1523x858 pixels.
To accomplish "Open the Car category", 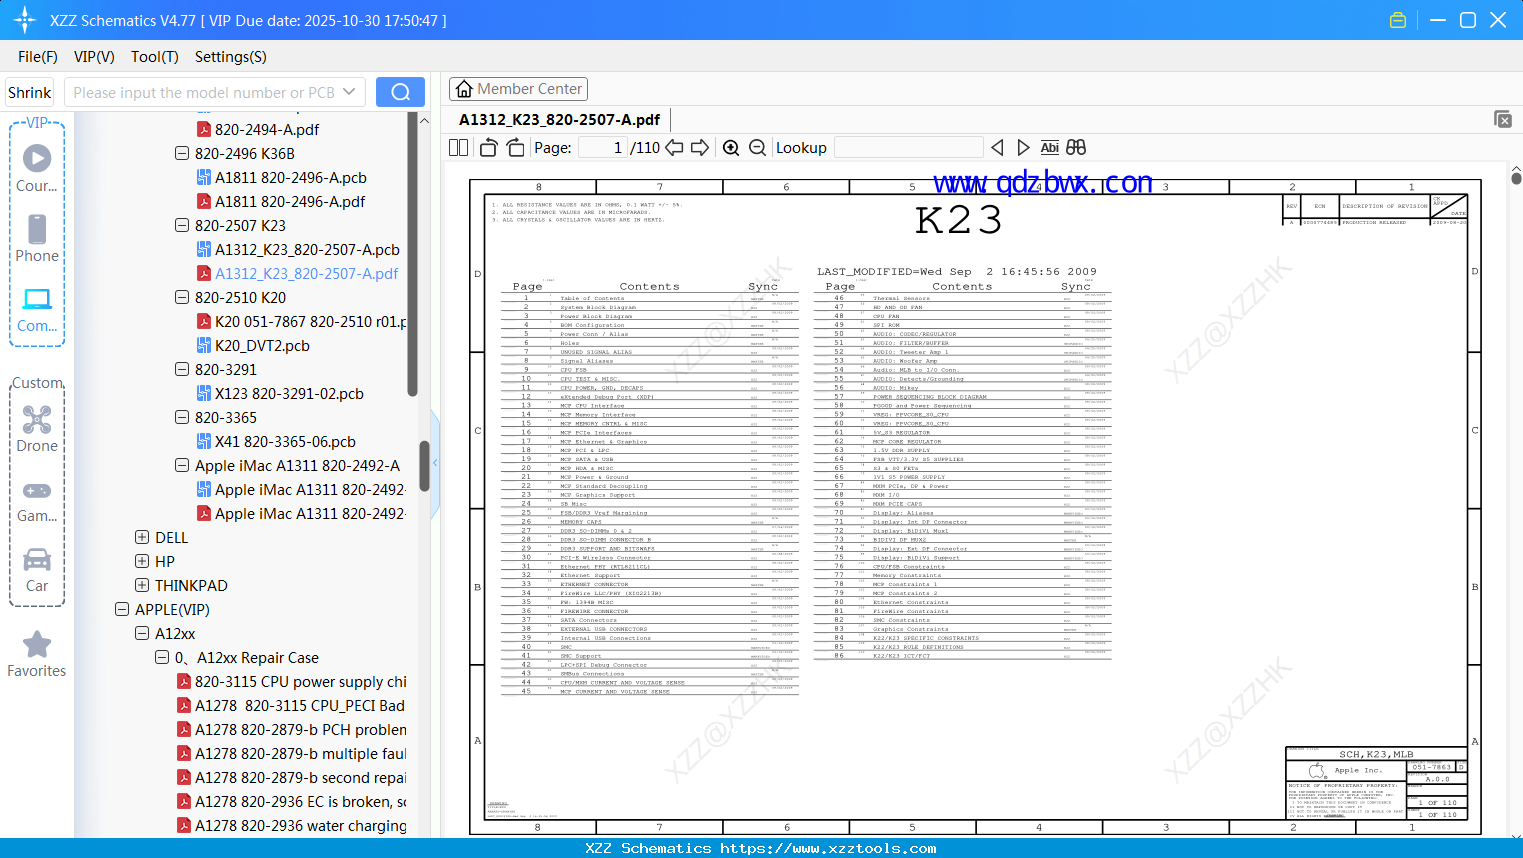I will click(37, 569).
